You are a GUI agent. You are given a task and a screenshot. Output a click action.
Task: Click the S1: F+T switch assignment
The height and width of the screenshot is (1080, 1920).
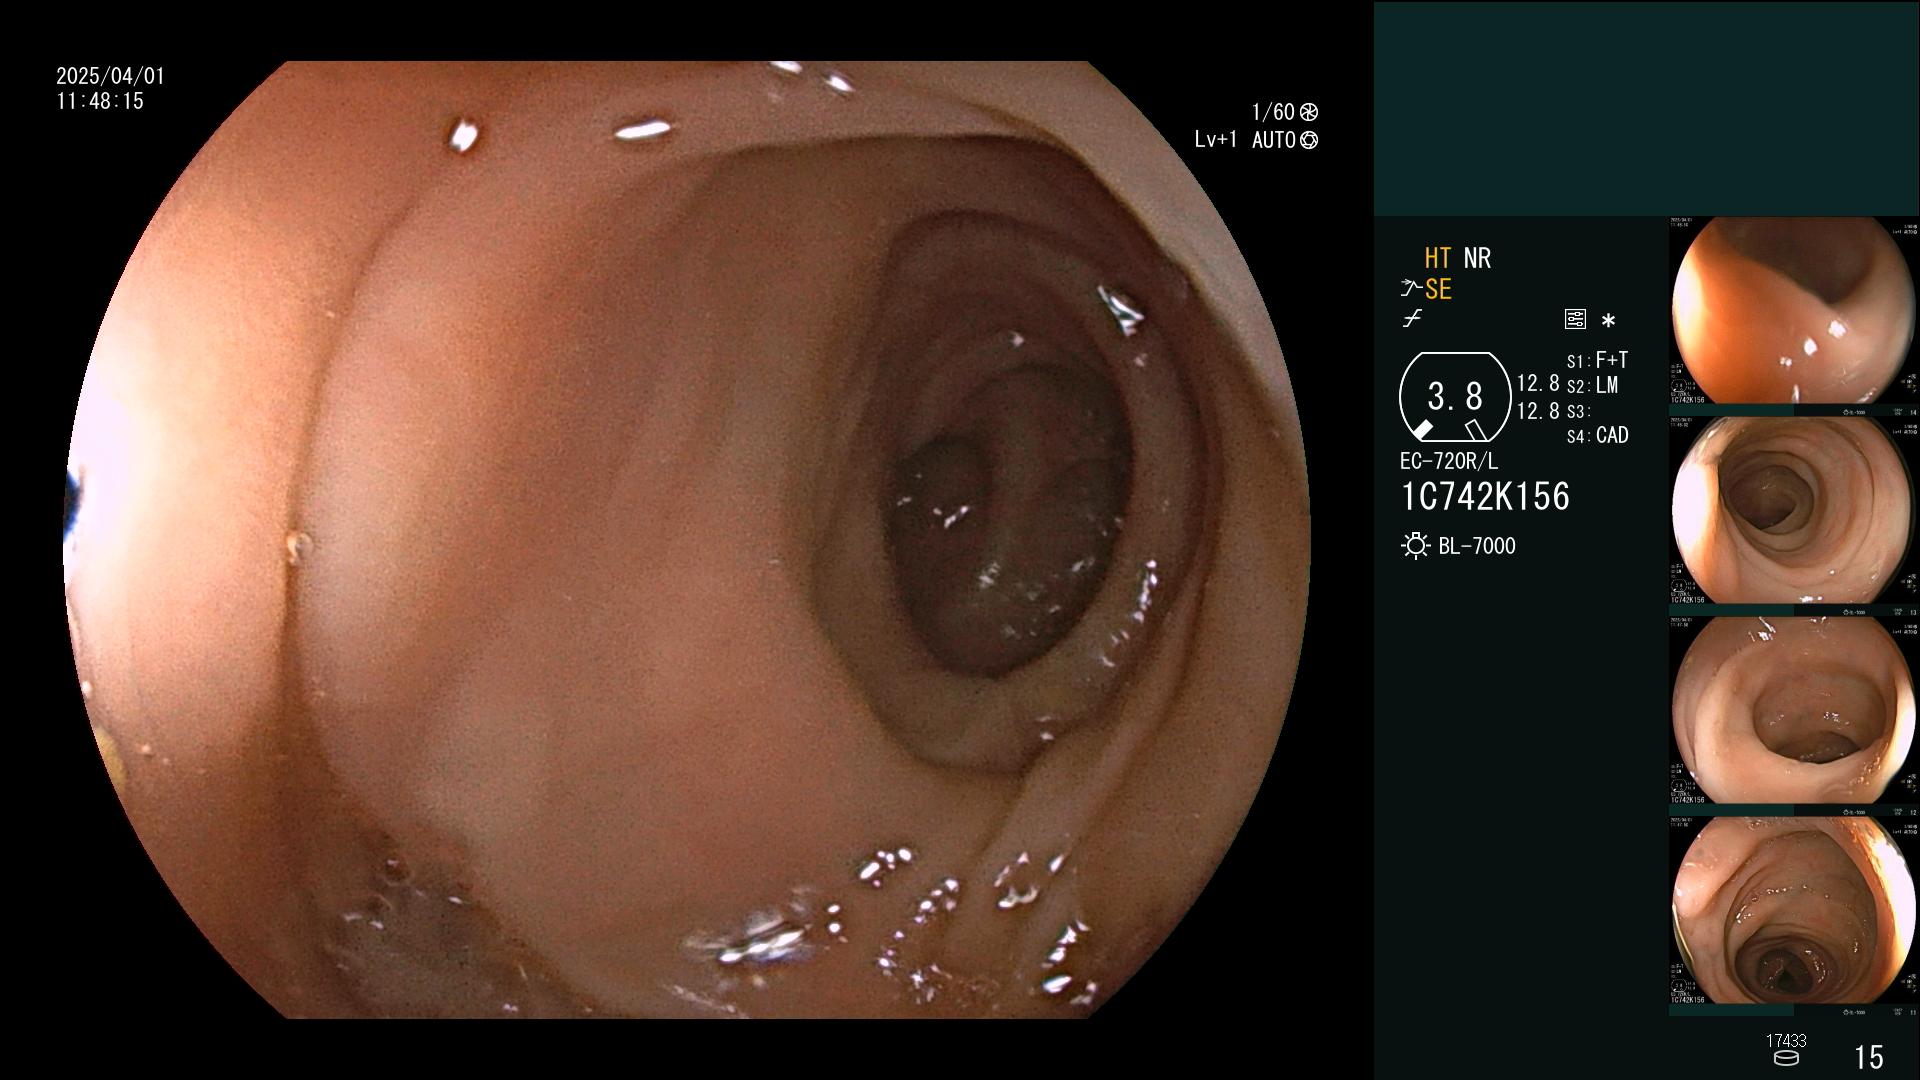pos(1597,360)
